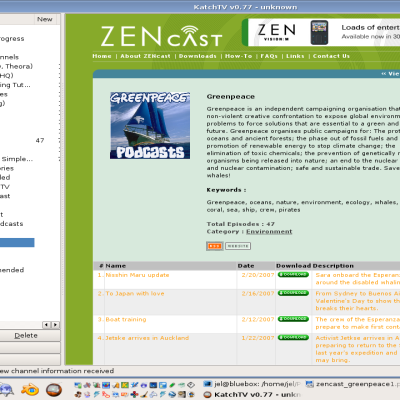Click the ZENcast logo

[x=161, y=36]
